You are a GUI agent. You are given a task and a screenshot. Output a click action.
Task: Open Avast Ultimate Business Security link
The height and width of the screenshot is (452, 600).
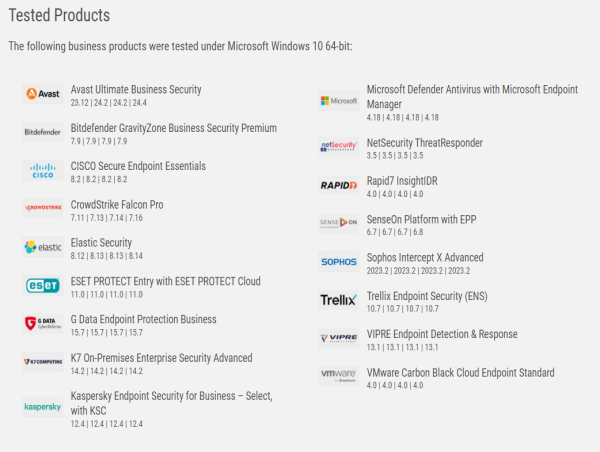coord(136,90)
